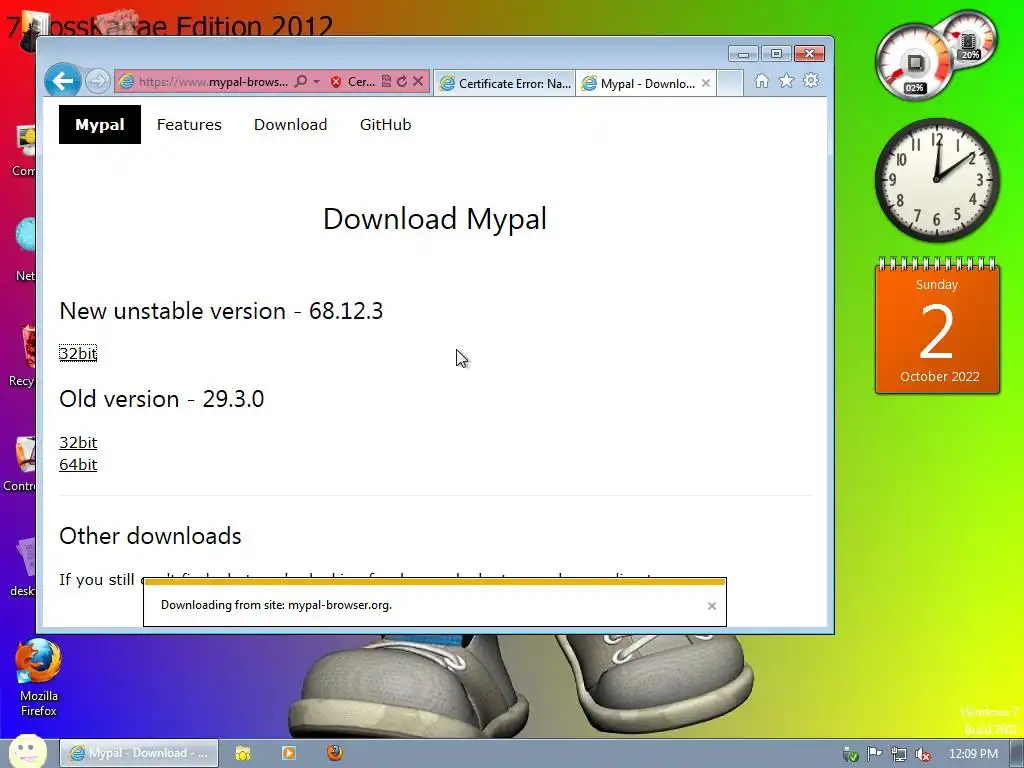Open Tools with the gear icon

(x=811, y=81)
